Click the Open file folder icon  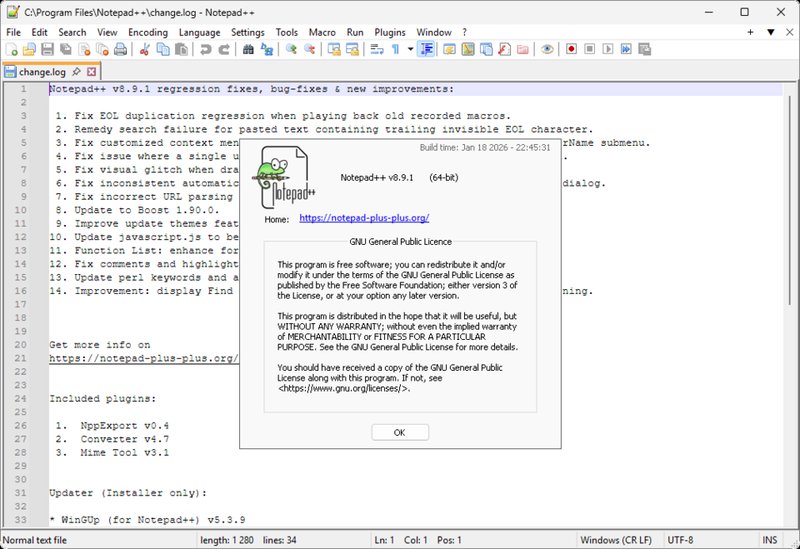(29, 49)
